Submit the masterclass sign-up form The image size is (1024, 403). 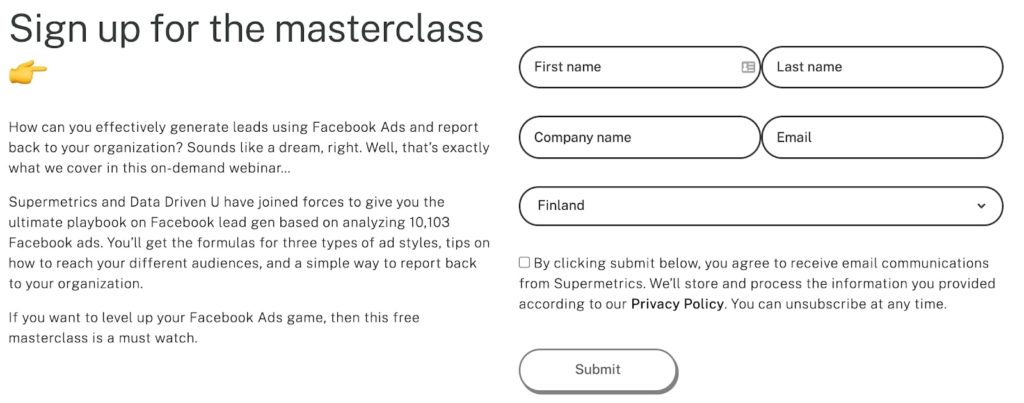598,370
